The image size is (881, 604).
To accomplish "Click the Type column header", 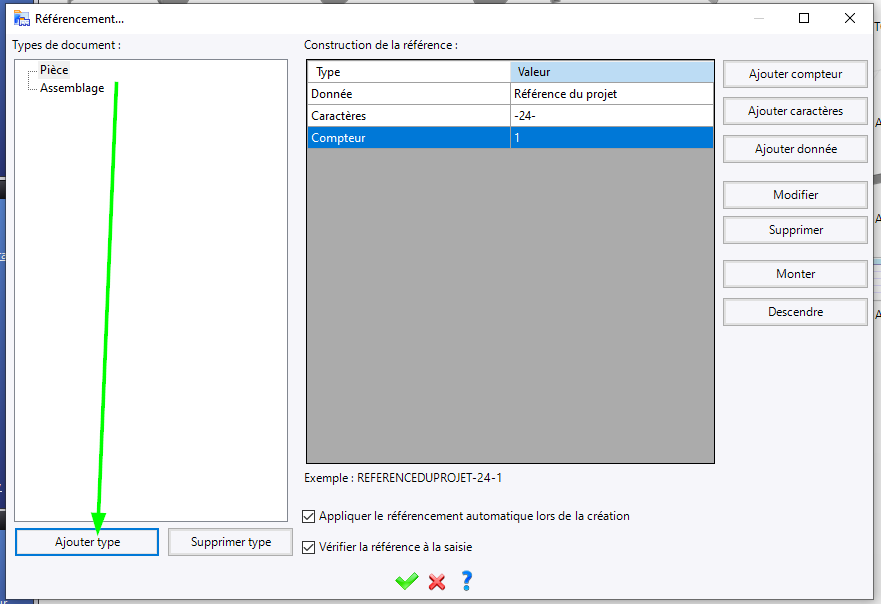I will pyautogui.click(x=409, y=72).
